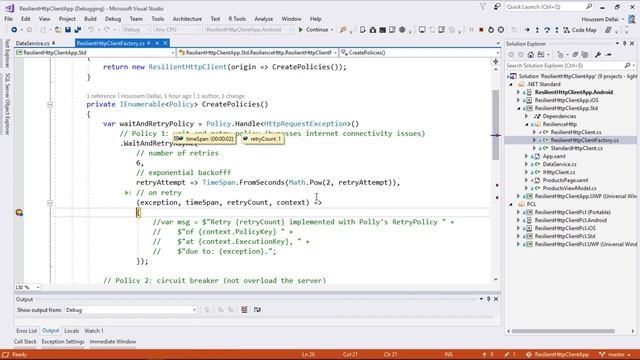Screen dimensions: 640x360
Task: Pin the ResilientHttpClientFactory.cs tab
Action: point(157,43)
